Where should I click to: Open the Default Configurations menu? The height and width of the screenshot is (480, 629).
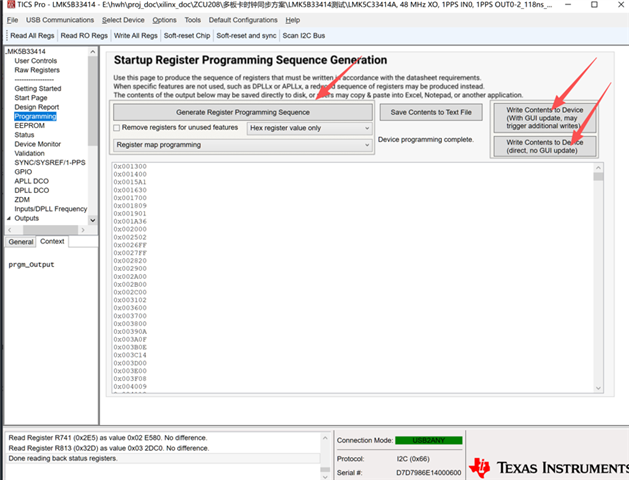click(243, 20)
